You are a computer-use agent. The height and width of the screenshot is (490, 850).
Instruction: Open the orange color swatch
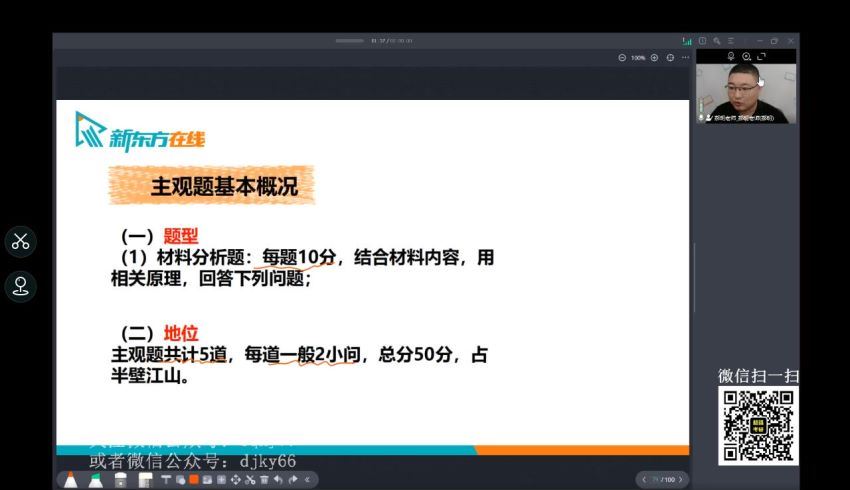tap(193, 480)
